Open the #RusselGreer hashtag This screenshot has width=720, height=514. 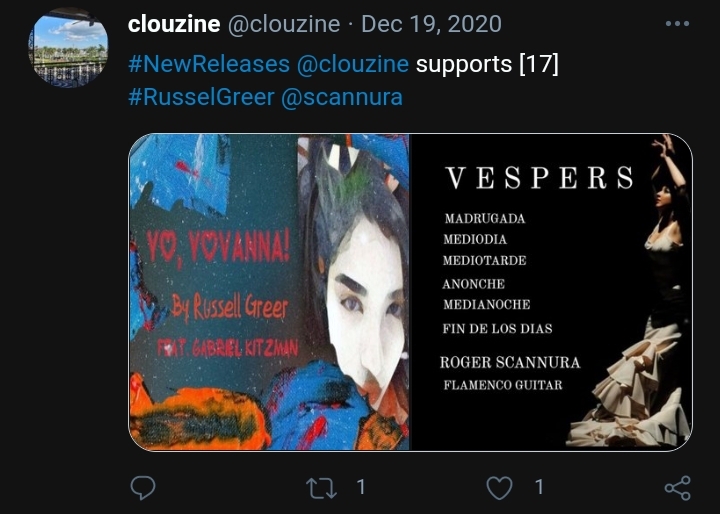(x=201, y=97)
